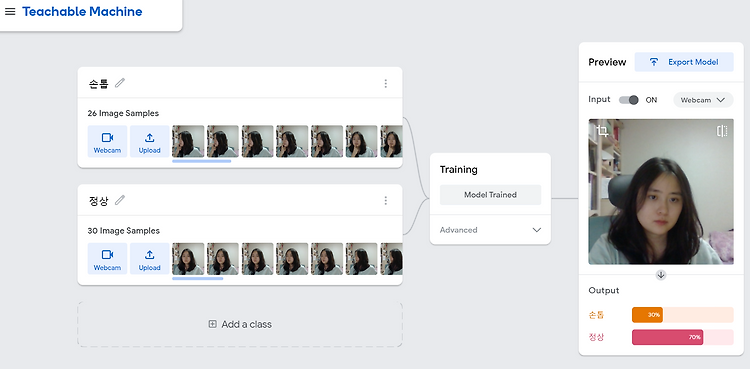Click the 정상 samples scrollbar
The height and width of the screenshot is (369, 750).
click(x=198, y=279)
